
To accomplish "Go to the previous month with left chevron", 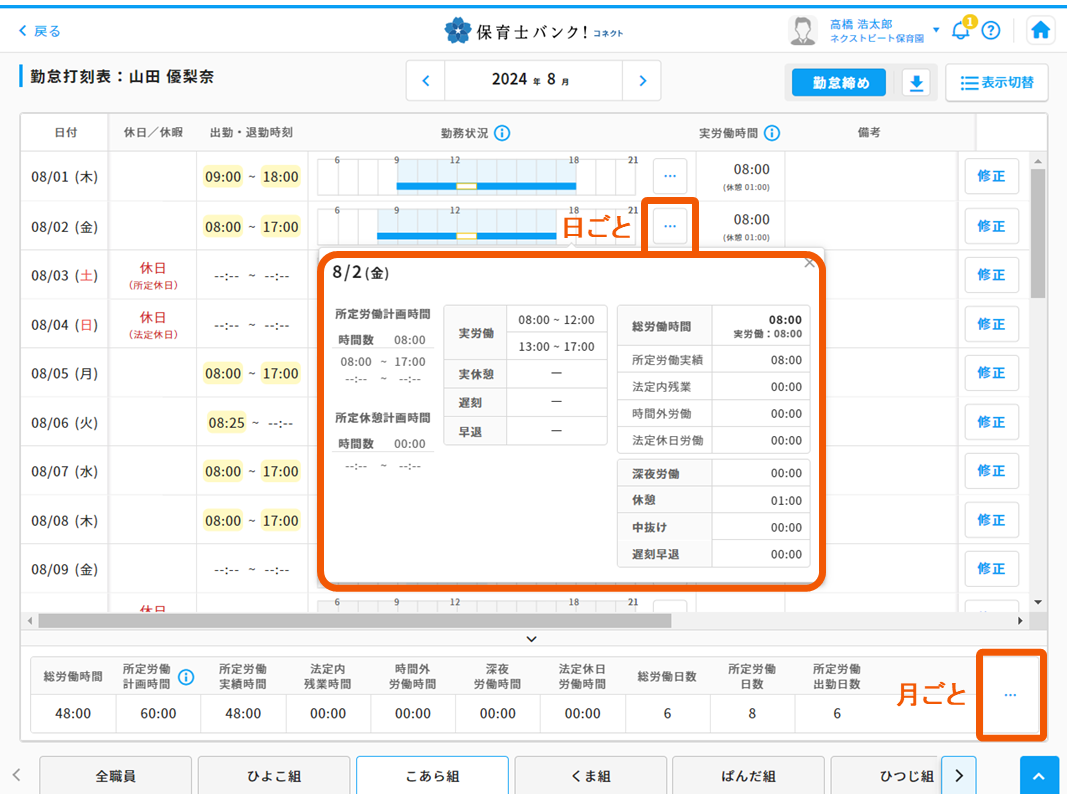I will pos(425,80).
